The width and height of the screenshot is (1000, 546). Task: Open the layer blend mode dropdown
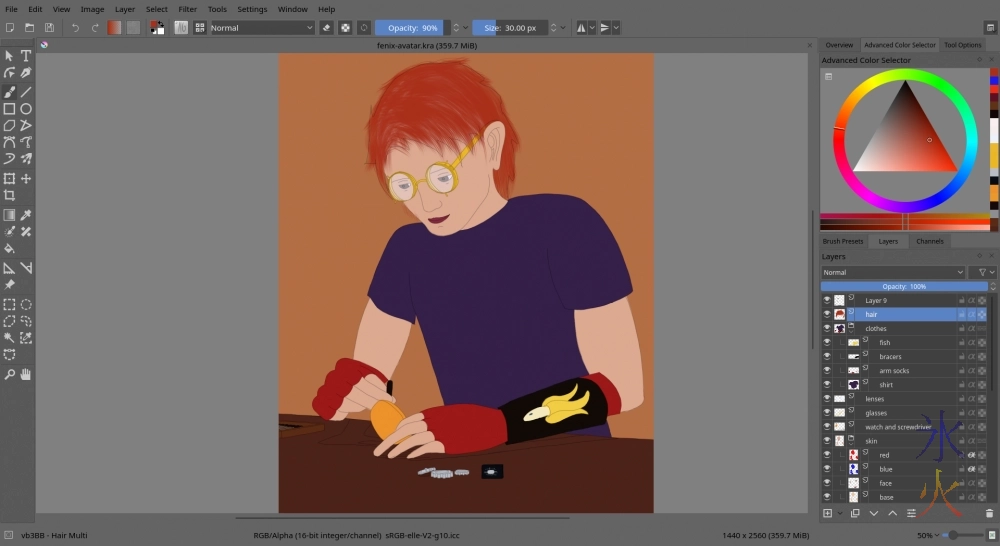click(x=893, y=272)
